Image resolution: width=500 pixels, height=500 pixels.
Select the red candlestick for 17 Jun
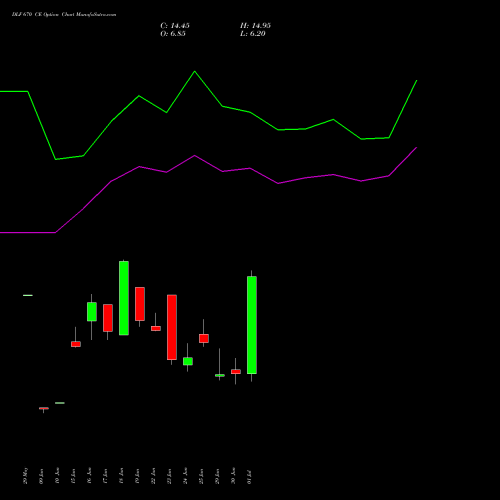108,318
